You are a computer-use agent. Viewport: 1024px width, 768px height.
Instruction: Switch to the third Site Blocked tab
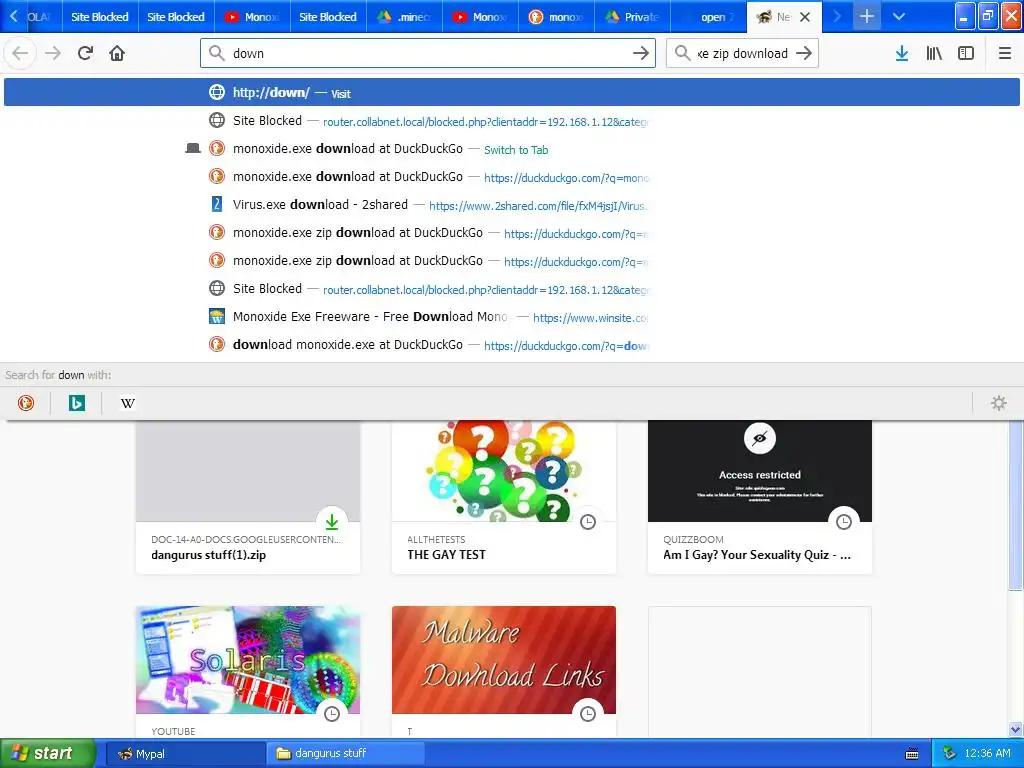(x=328, y=17)
